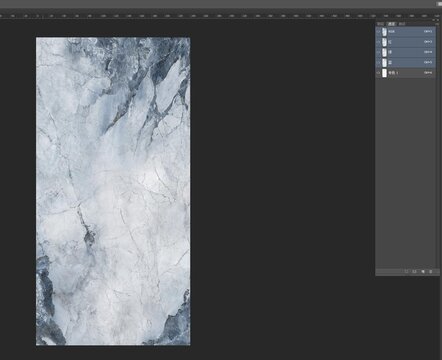Open the Channels panel flyout menu
The image size is (442, 360).
pyautogui.click(x=437, y=24)
